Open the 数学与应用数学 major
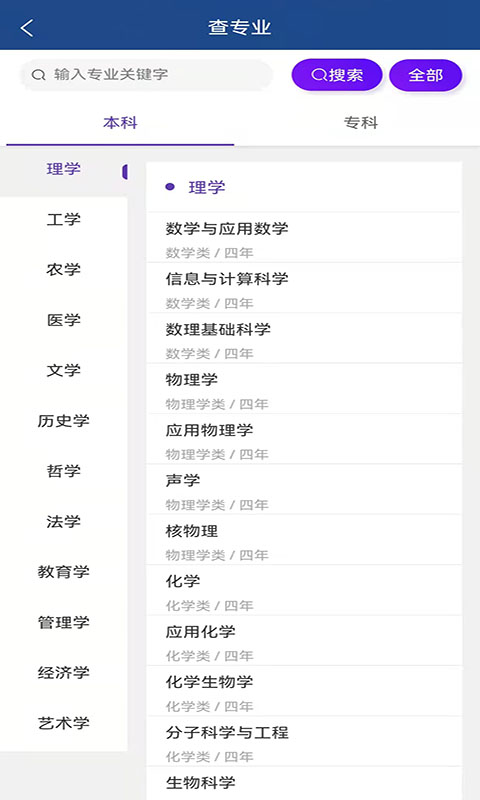480x800 pixels. click(x=304, y=238)
